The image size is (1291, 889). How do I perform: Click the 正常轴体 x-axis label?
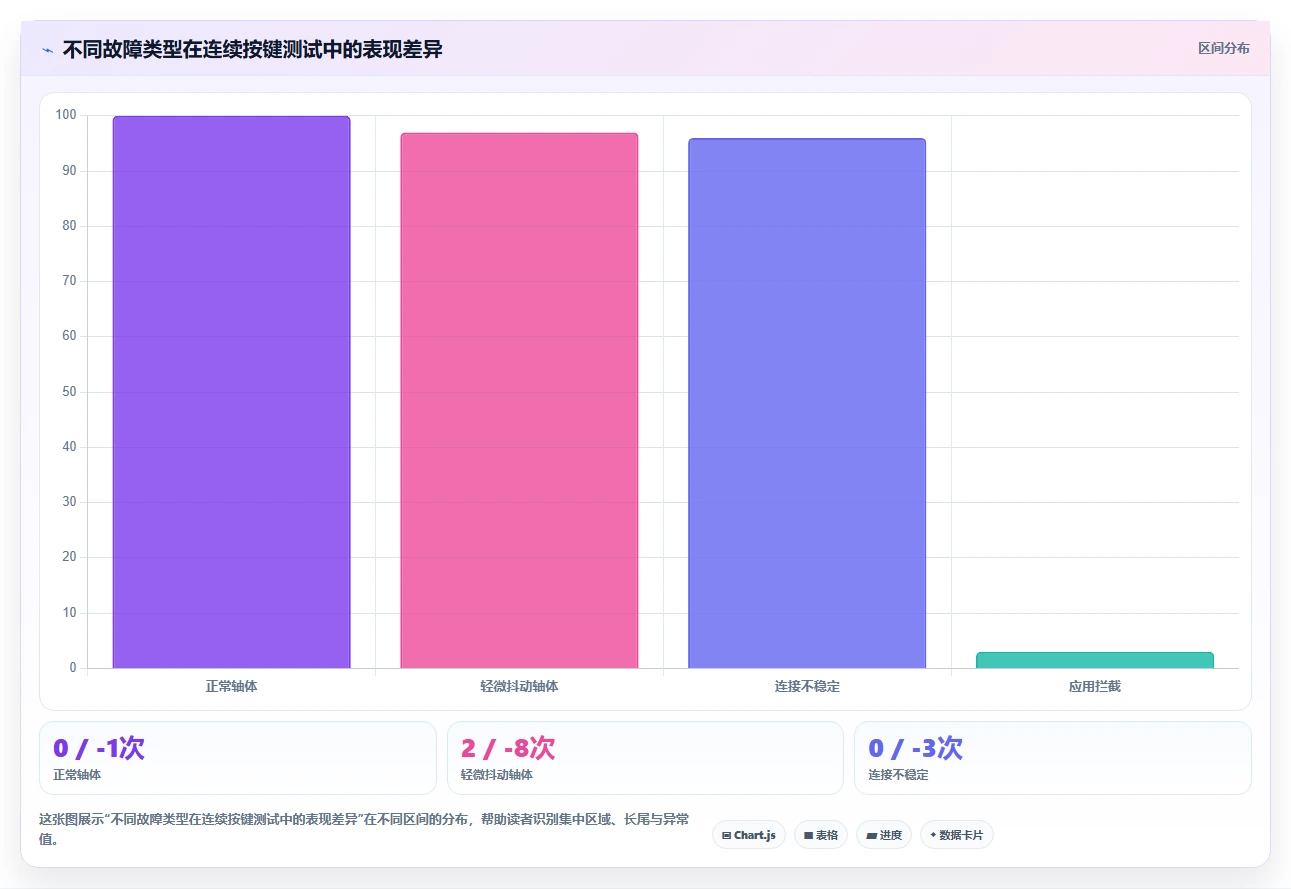(231, 687)
